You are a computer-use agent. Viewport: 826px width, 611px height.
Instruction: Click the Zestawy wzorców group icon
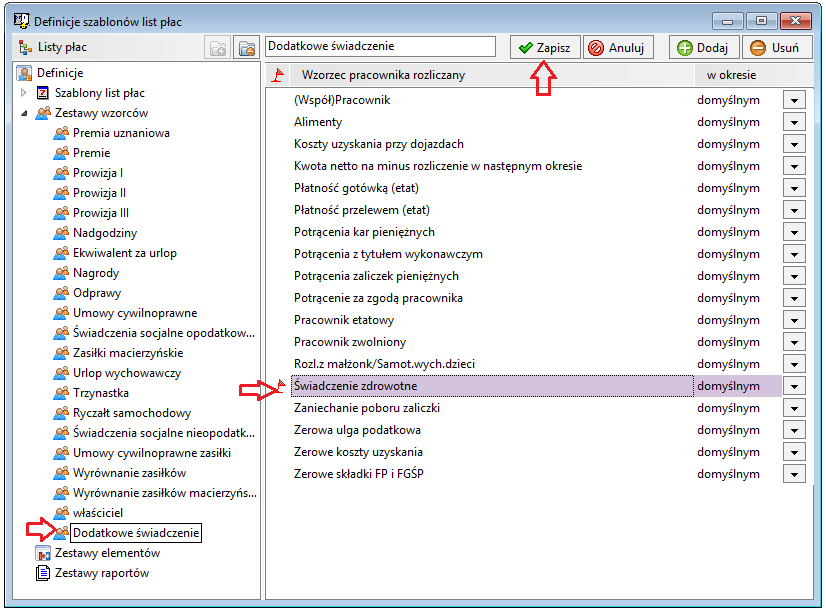43,113
